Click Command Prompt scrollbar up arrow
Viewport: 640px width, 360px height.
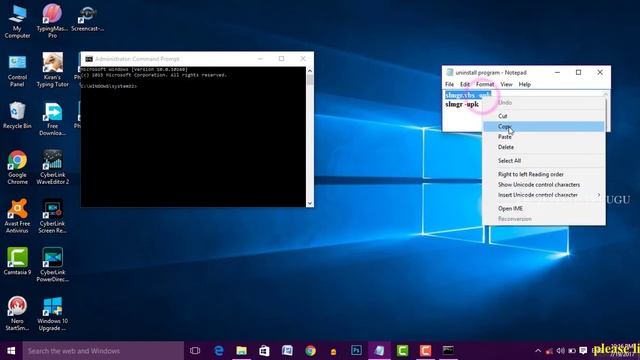(310, 71)
